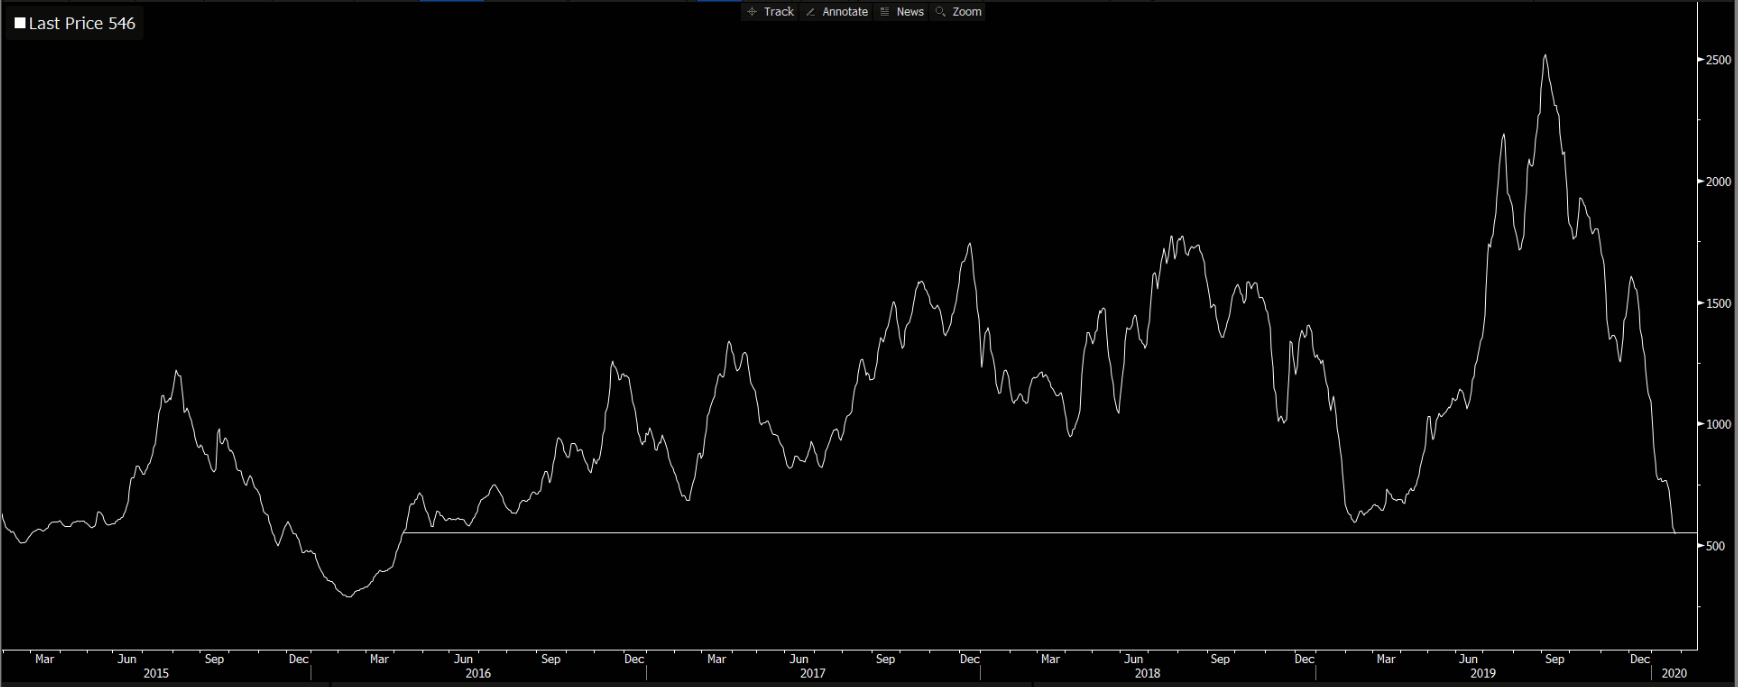The width and height of the screenshot is (1738, 687).
Task: Click the 2019 year label on the timeline
Action: (x=1482, y=674)
